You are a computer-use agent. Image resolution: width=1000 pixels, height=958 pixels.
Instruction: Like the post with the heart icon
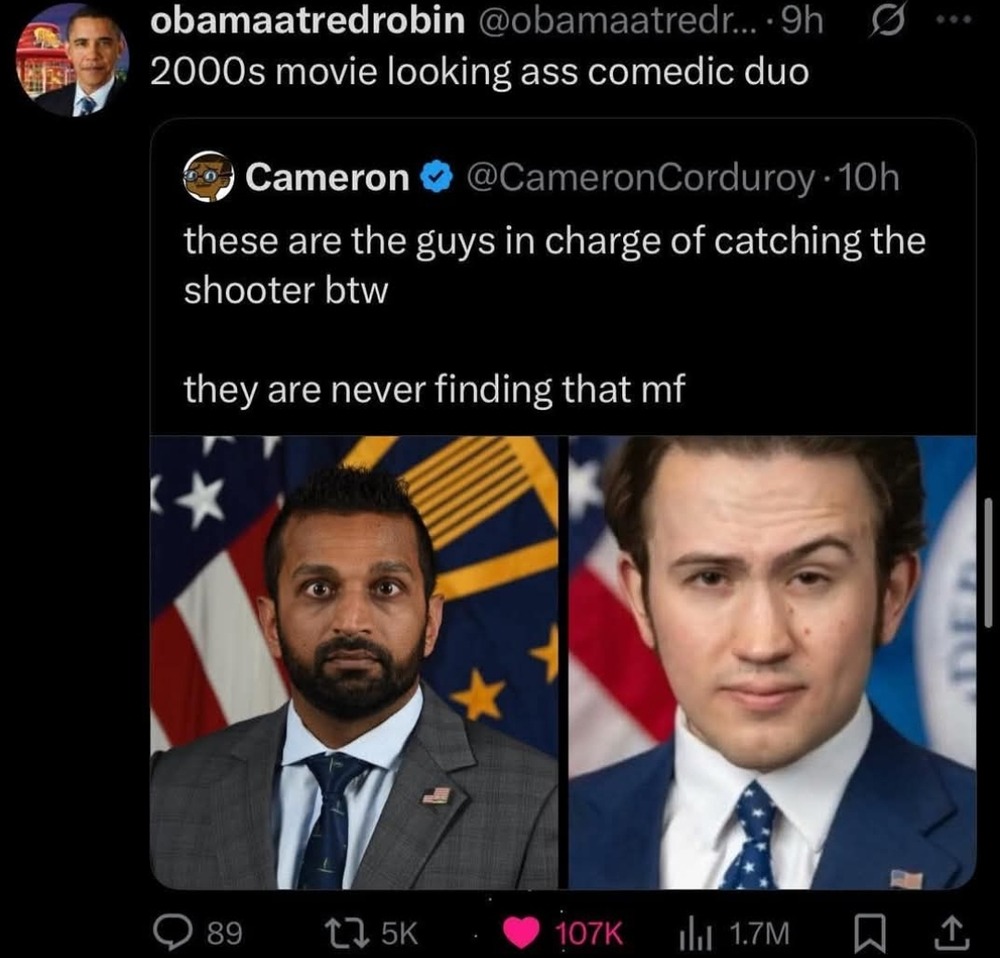pyautogui.click(x=520, y=932)
